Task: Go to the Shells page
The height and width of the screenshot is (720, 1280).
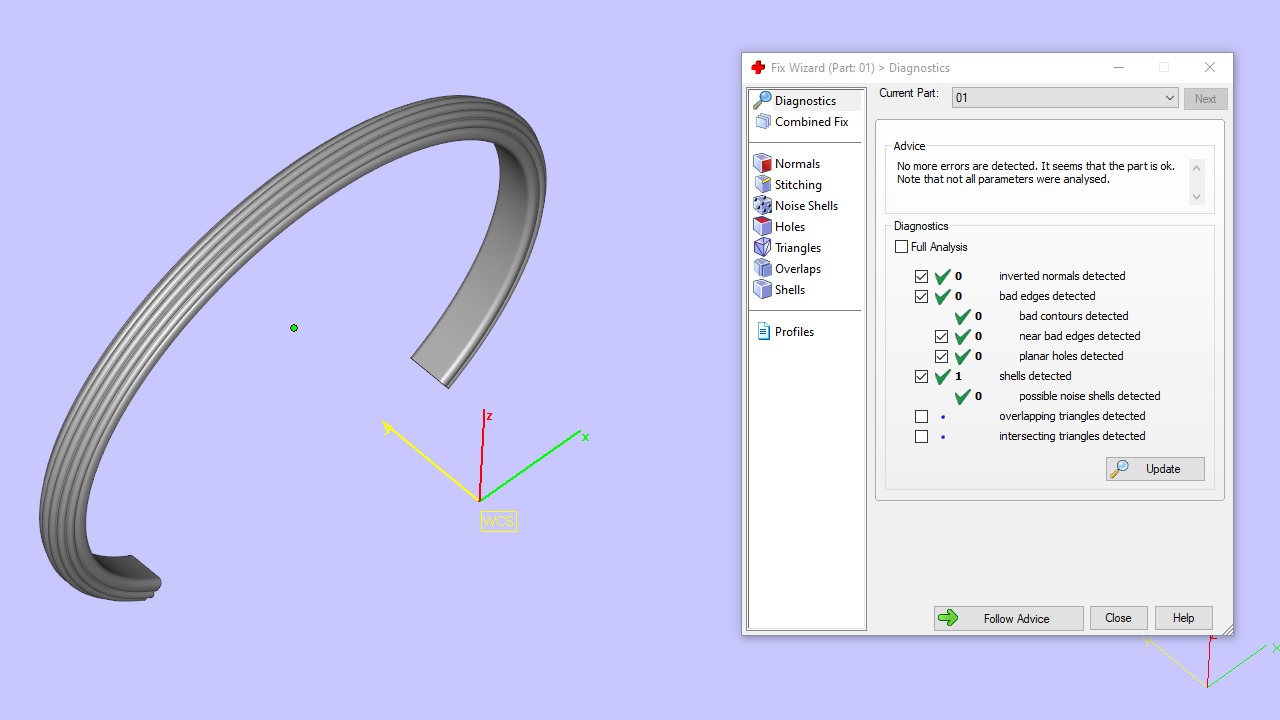Action: coord(789,289)
